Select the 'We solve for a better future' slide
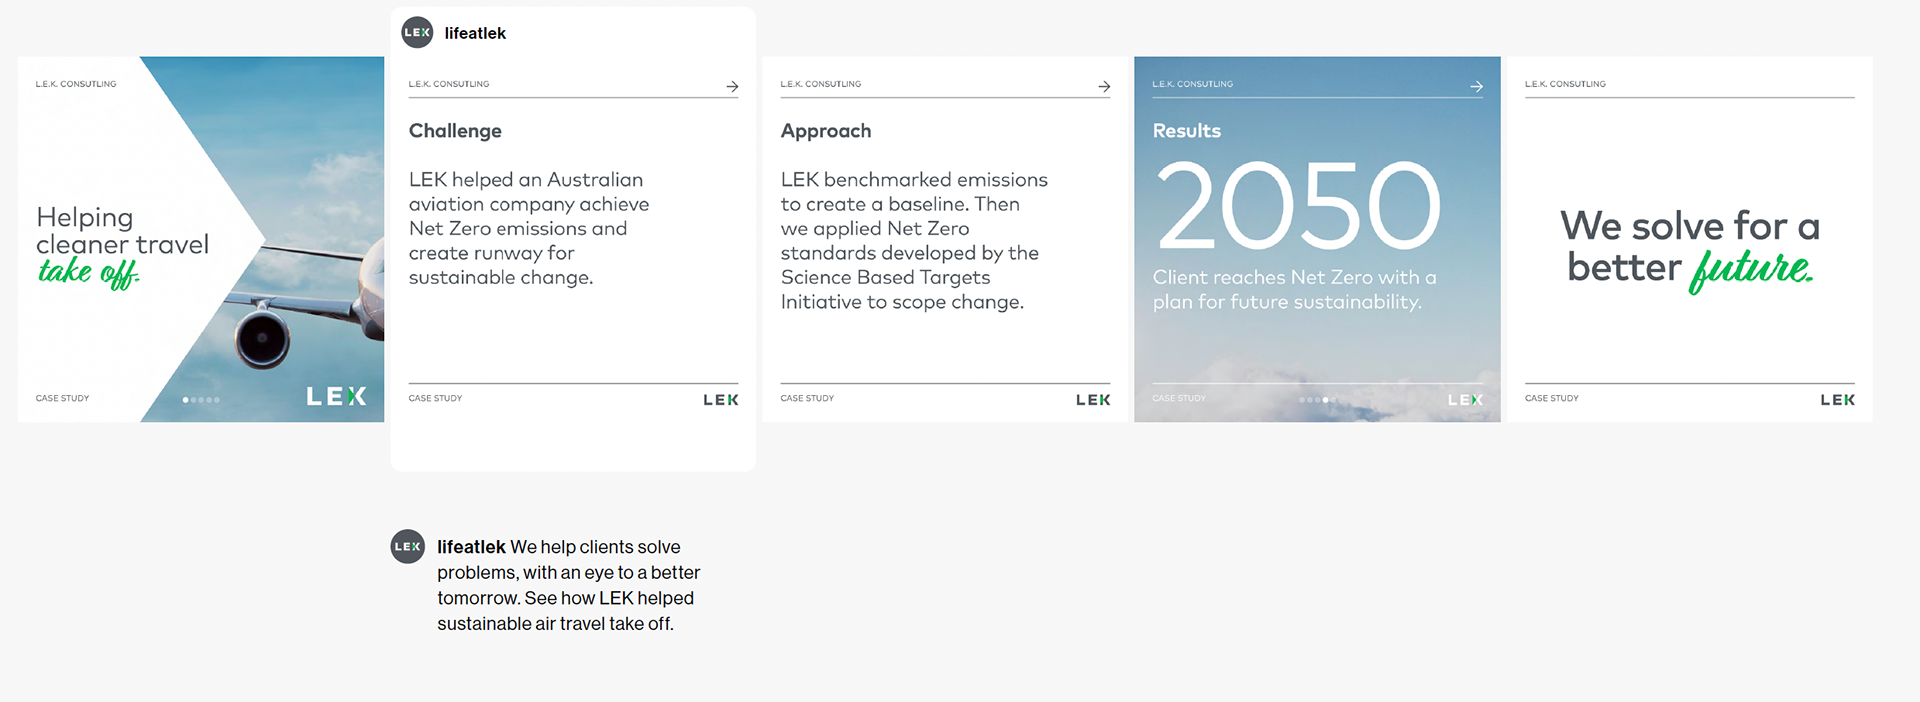Screen dimensions: 1920x702 [x=1690, y=239]
